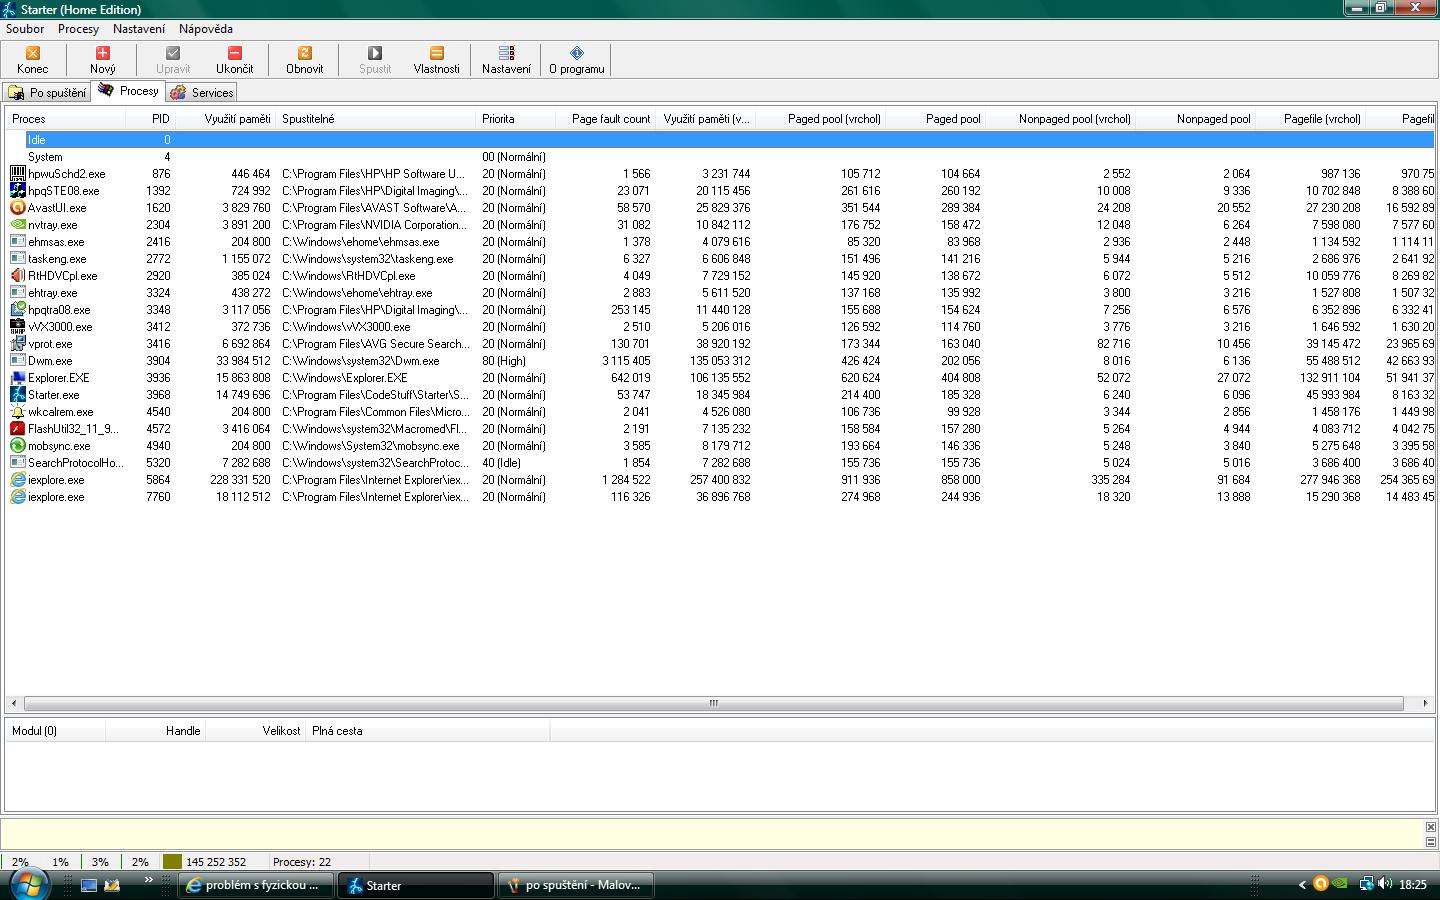Open the Procesy menu
This screenshot has height=900, width=1440.
(78, 29)
